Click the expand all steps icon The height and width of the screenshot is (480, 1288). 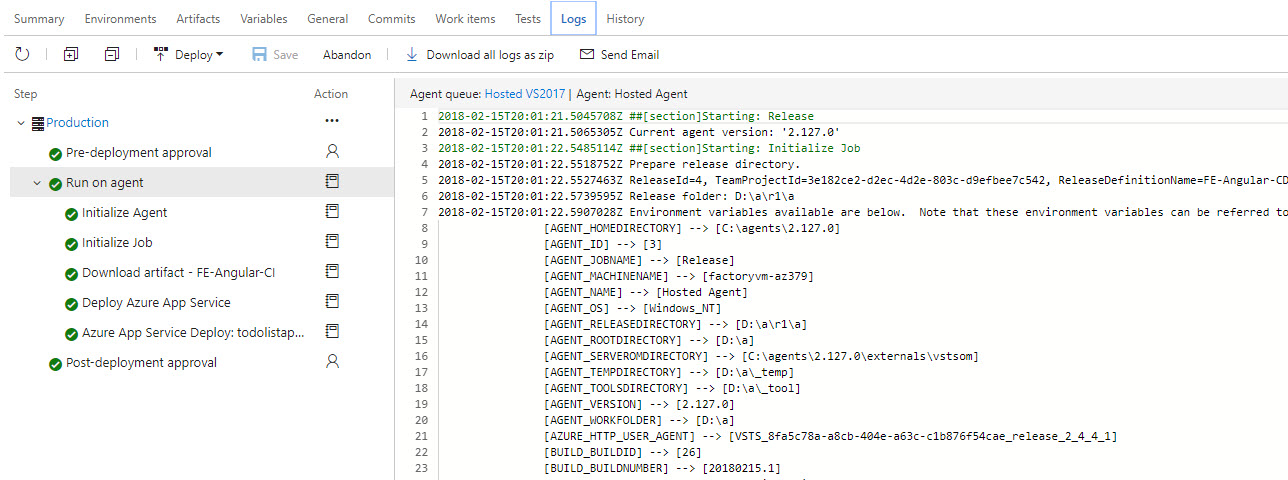point(70,55)
